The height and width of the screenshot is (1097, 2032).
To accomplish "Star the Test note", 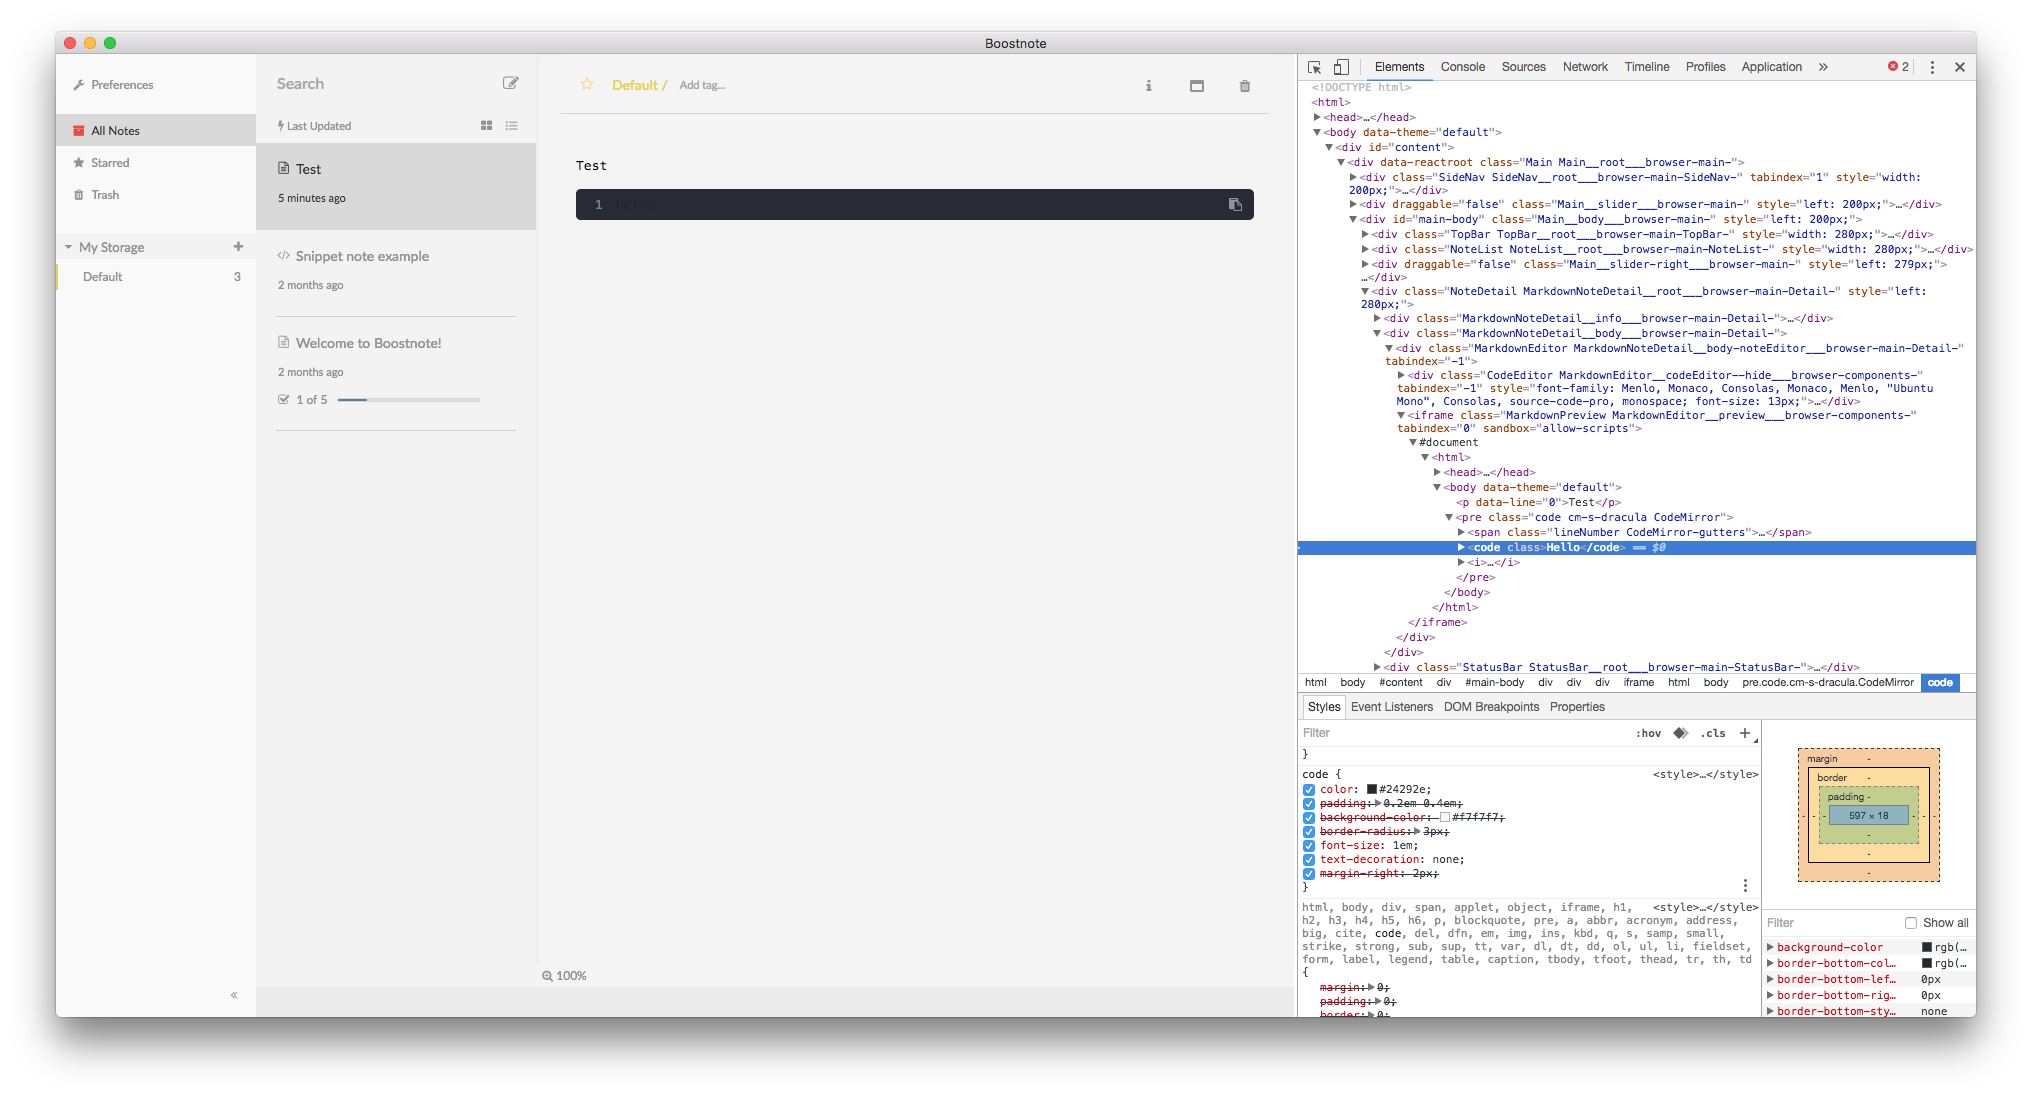I will [587, 85].
